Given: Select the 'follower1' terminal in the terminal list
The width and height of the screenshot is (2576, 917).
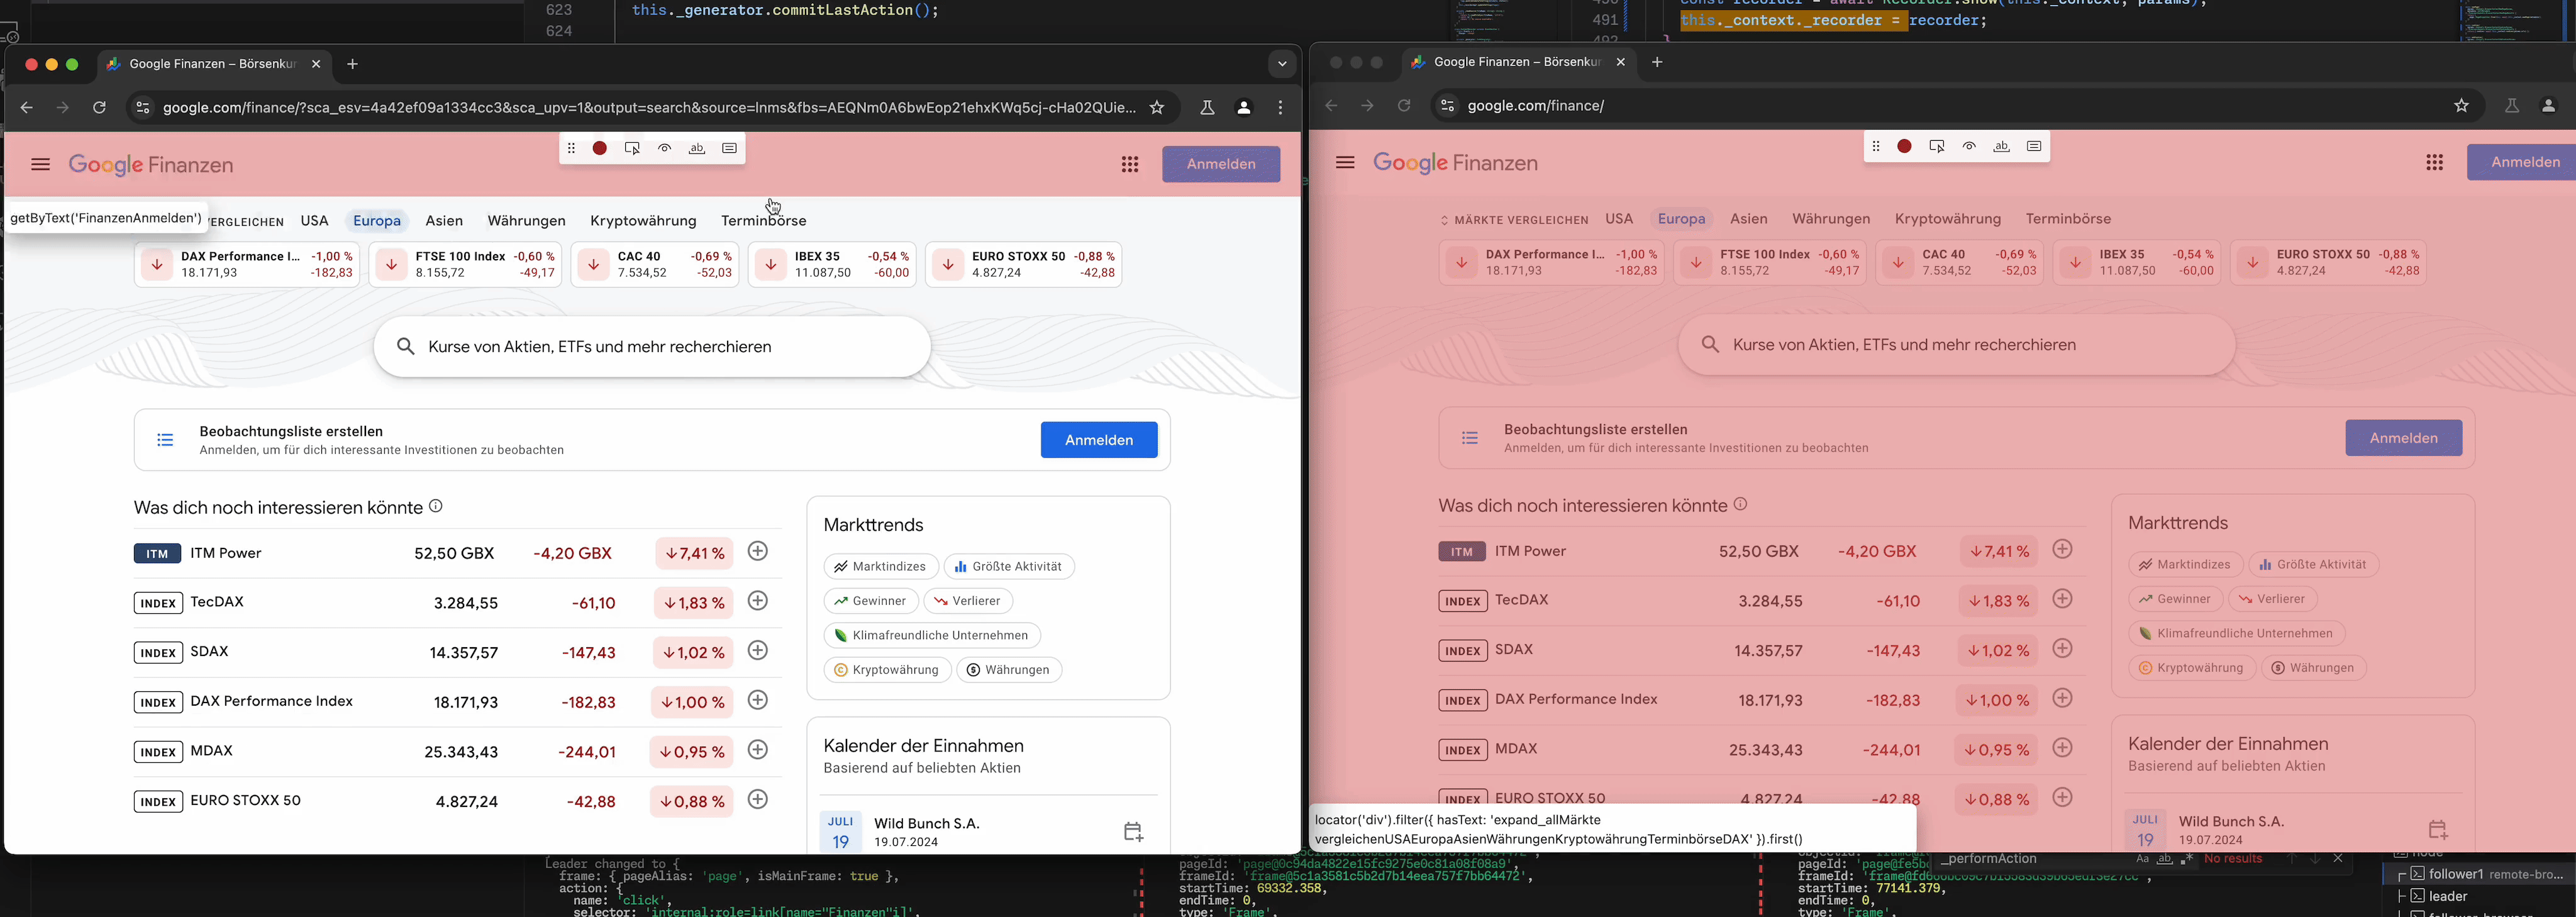Looking at the screenshot, I should point(2480,874).
